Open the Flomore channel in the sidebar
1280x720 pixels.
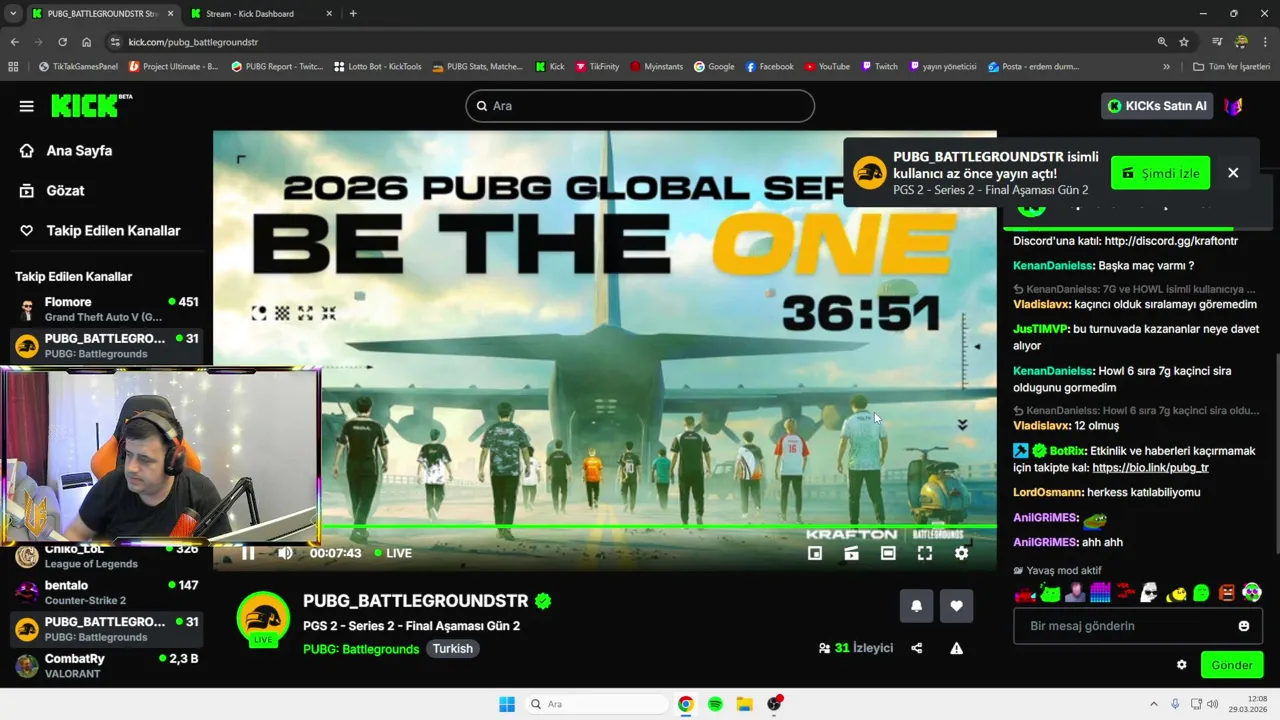coord(106,309)
